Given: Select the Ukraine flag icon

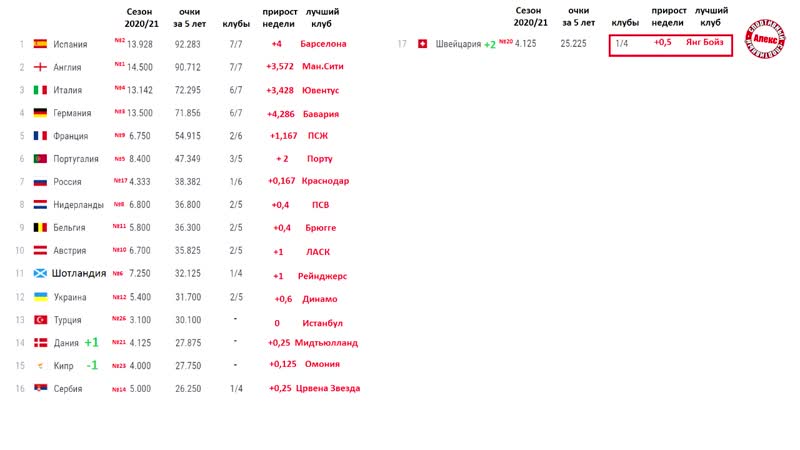Looking at the screenshot, I should 41,297.
